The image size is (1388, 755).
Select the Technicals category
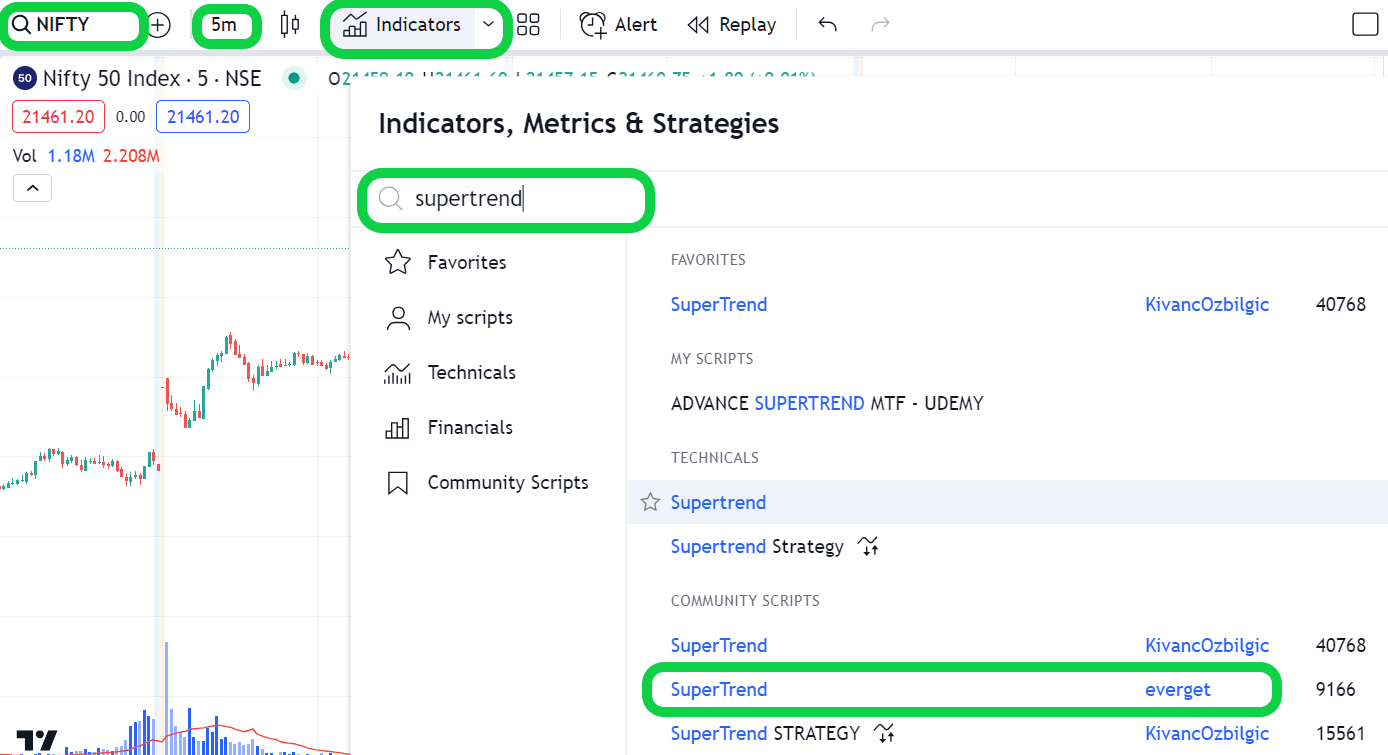point(471,372)
